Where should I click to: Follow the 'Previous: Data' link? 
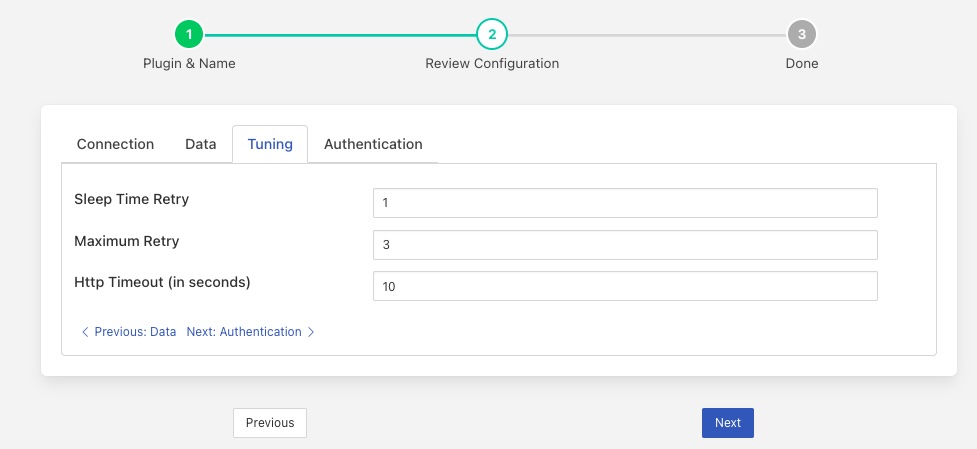(135, 332)
